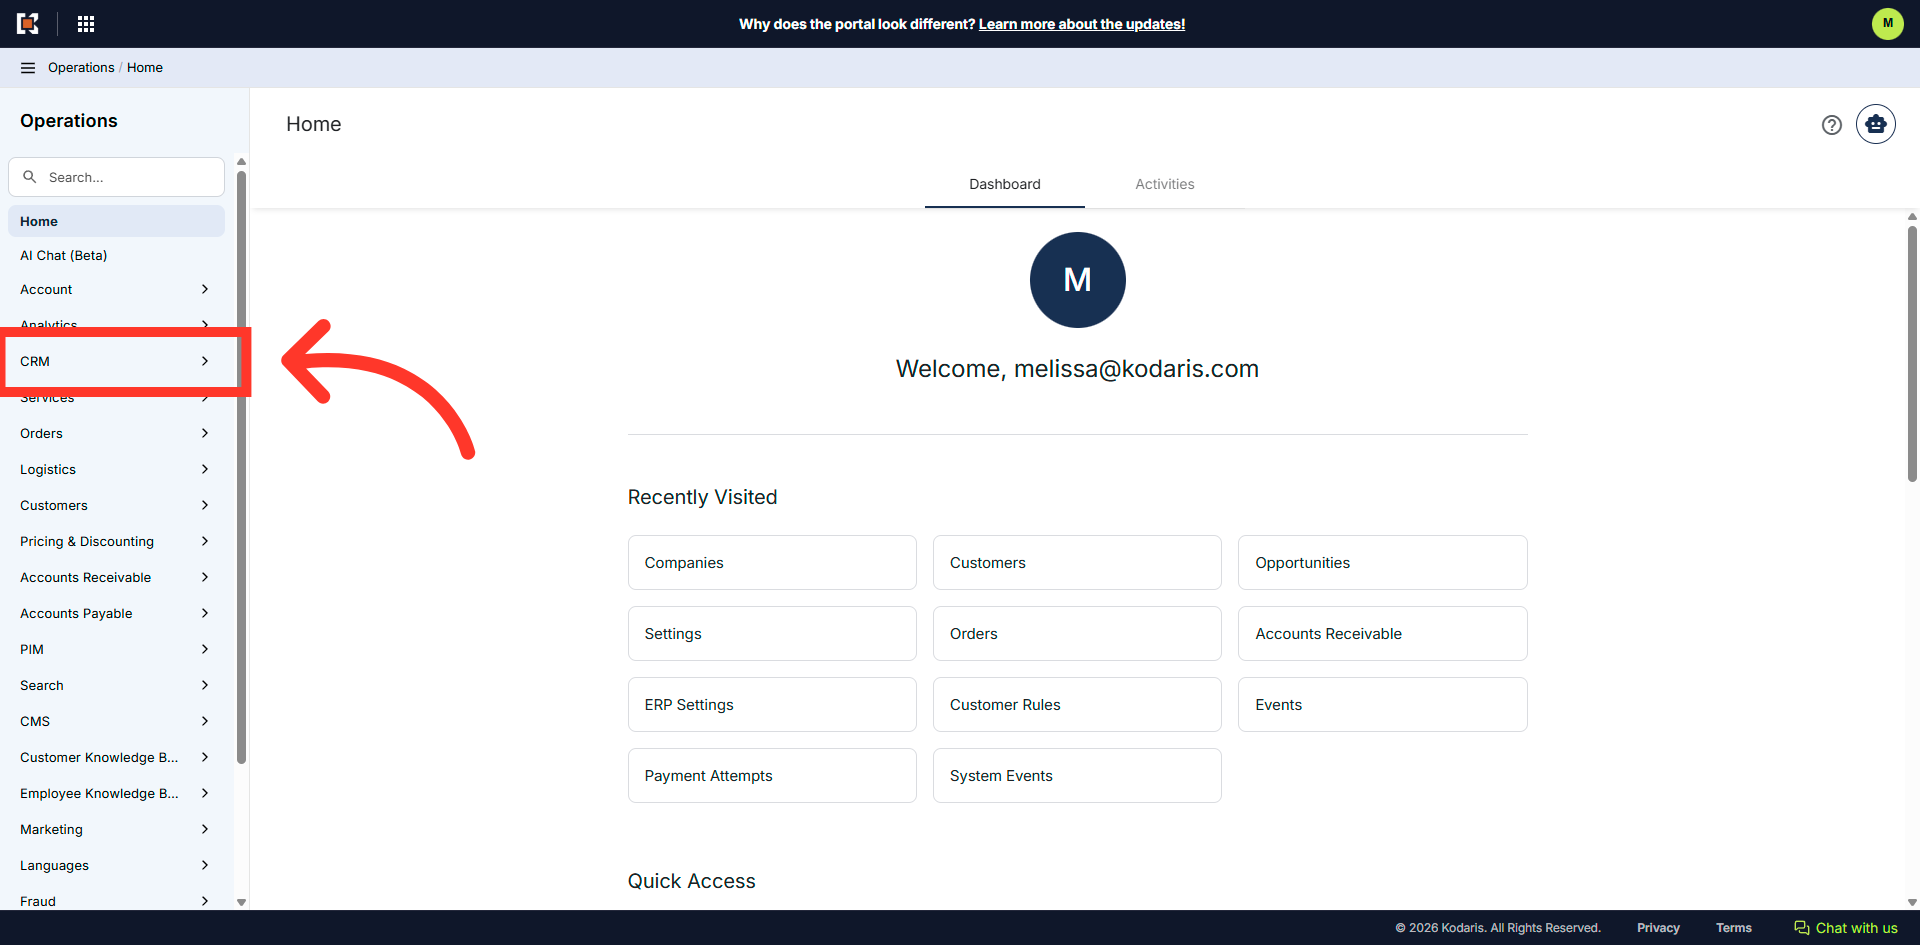The width and height of the screenshot is (1920, 945).
Task: Open the Customer Rules card
Action: [x=1077, y=705]
